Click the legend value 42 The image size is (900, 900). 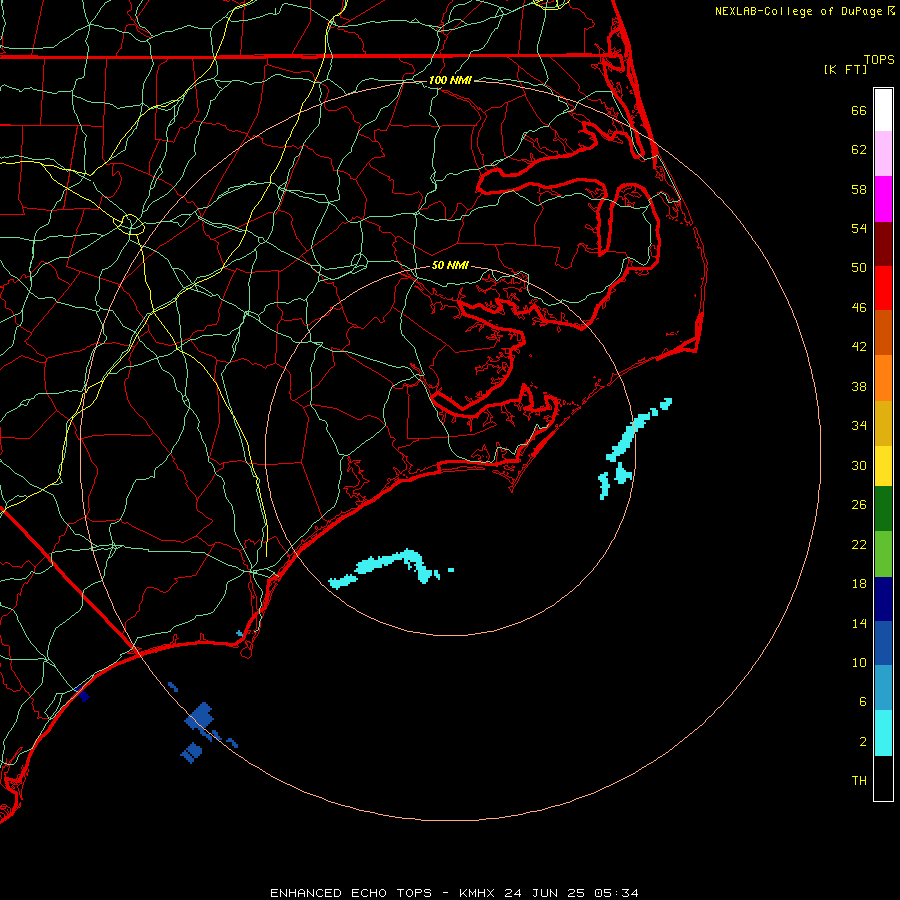859,346
